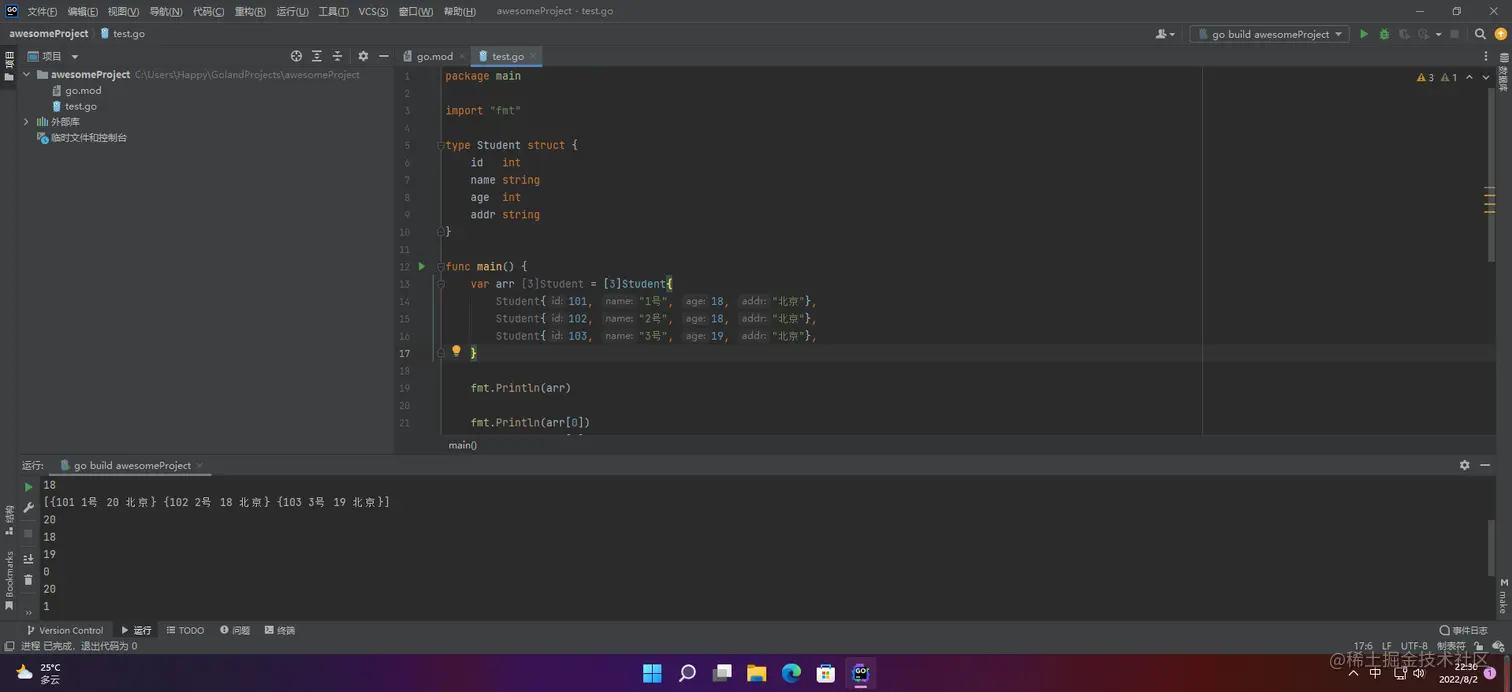The image size is (1512, 692).
Task: Open the 项目 view selector dropdown
Action: (x=53, y=56)
